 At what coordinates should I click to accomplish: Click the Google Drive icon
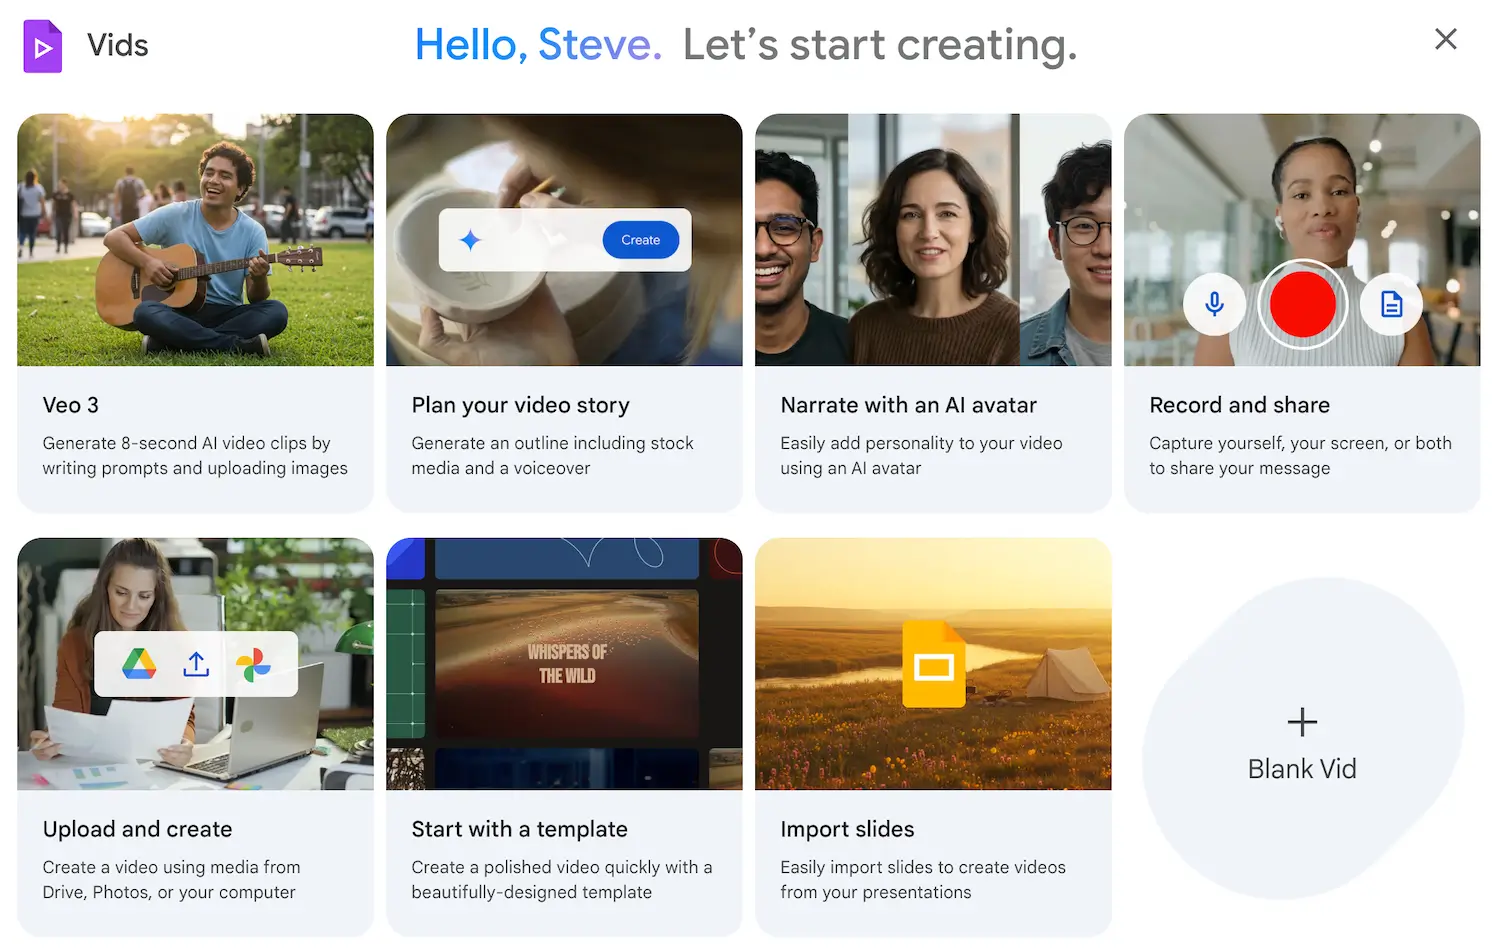tap(139, 664)
